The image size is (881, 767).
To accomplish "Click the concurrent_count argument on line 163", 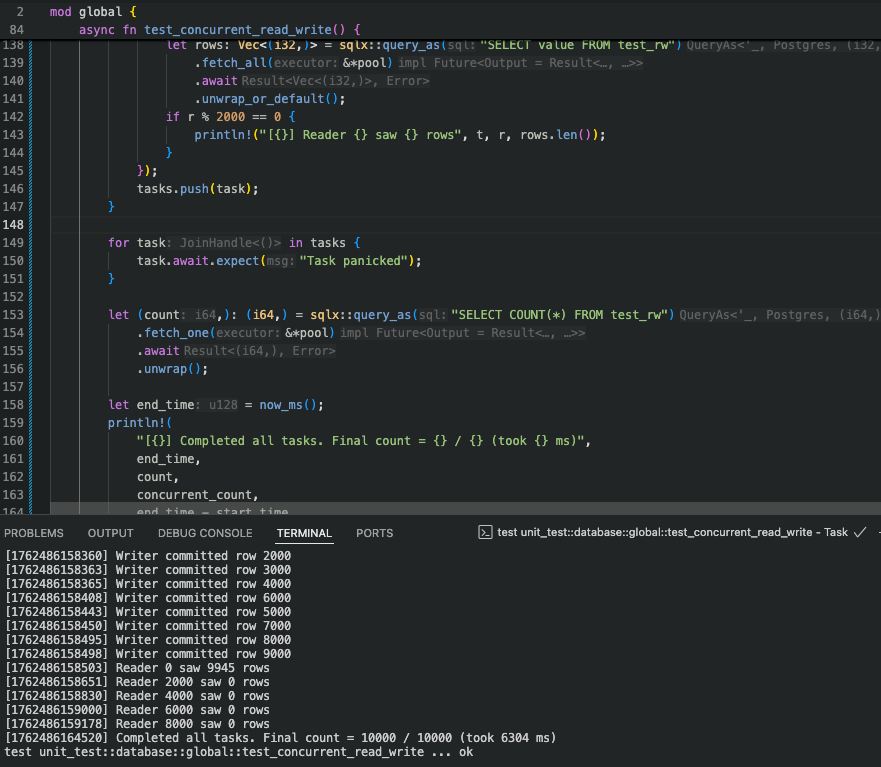I will (194, 494).
